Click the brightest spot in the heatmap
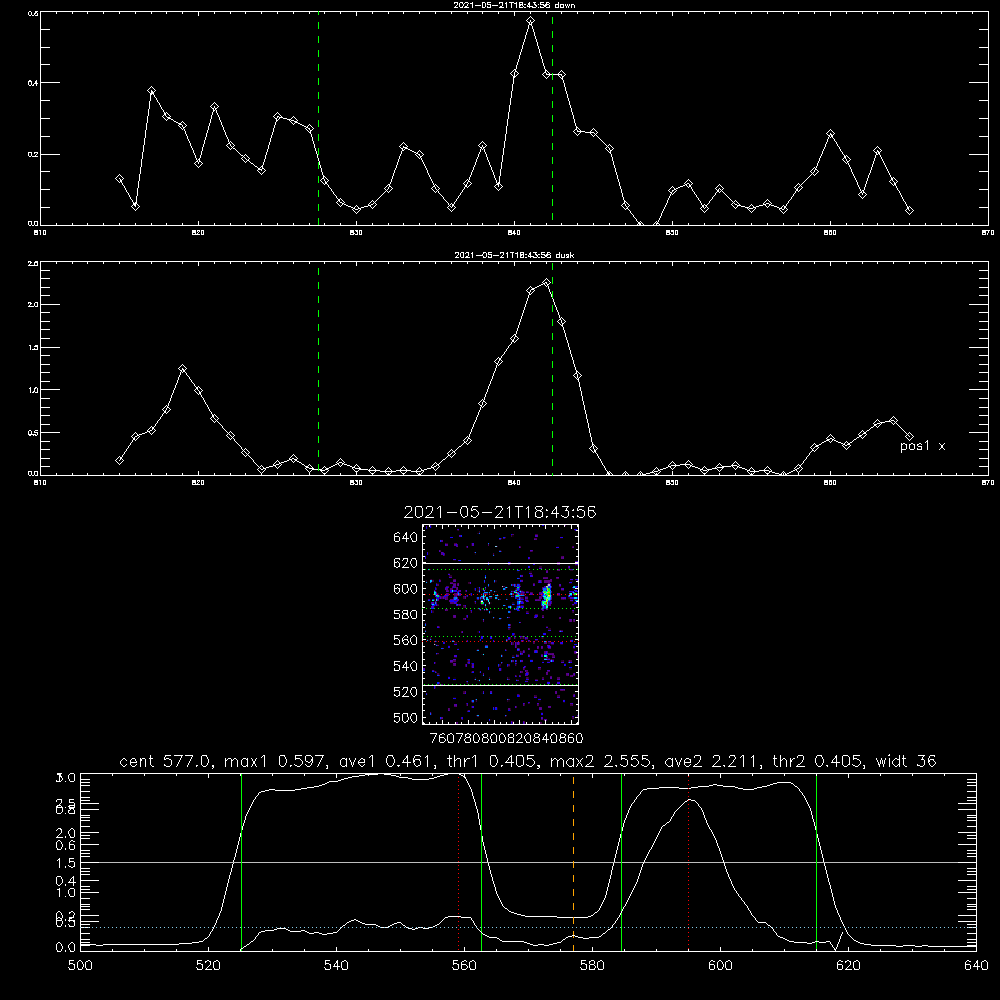 pyautogui.click(x=546, y=596)
